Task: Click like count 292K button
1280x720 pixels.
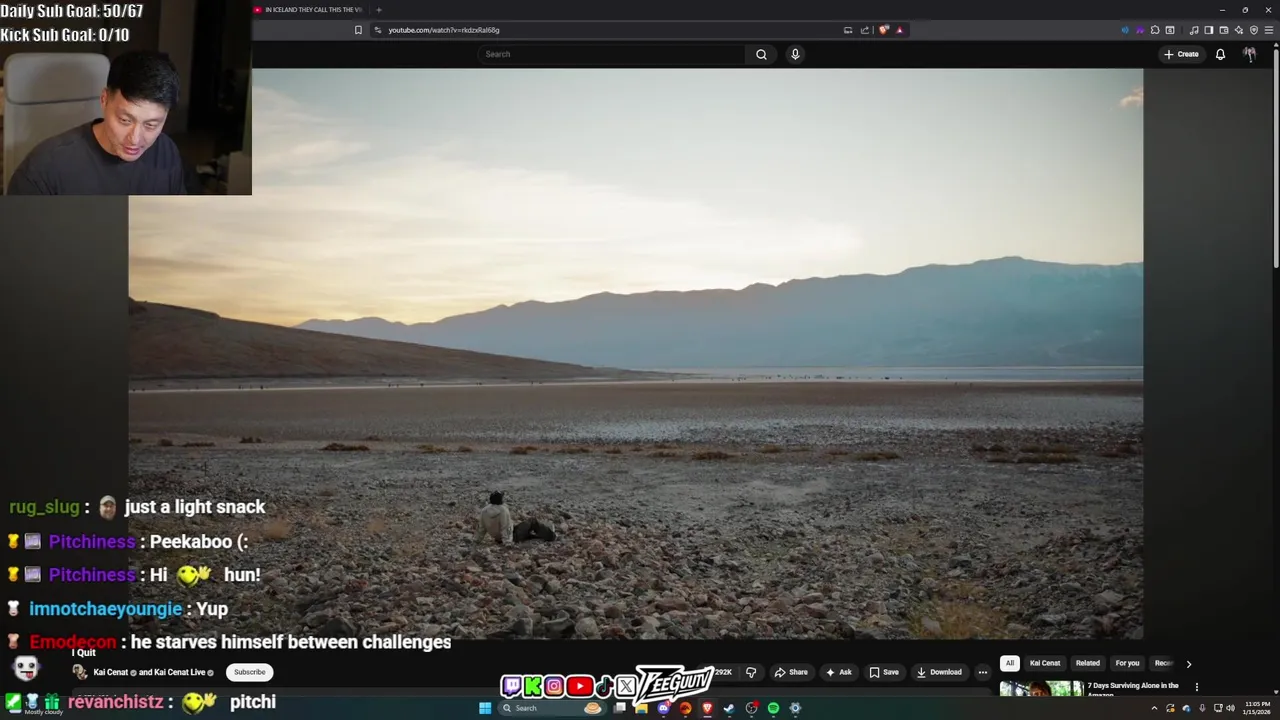Action: (722, 672)
